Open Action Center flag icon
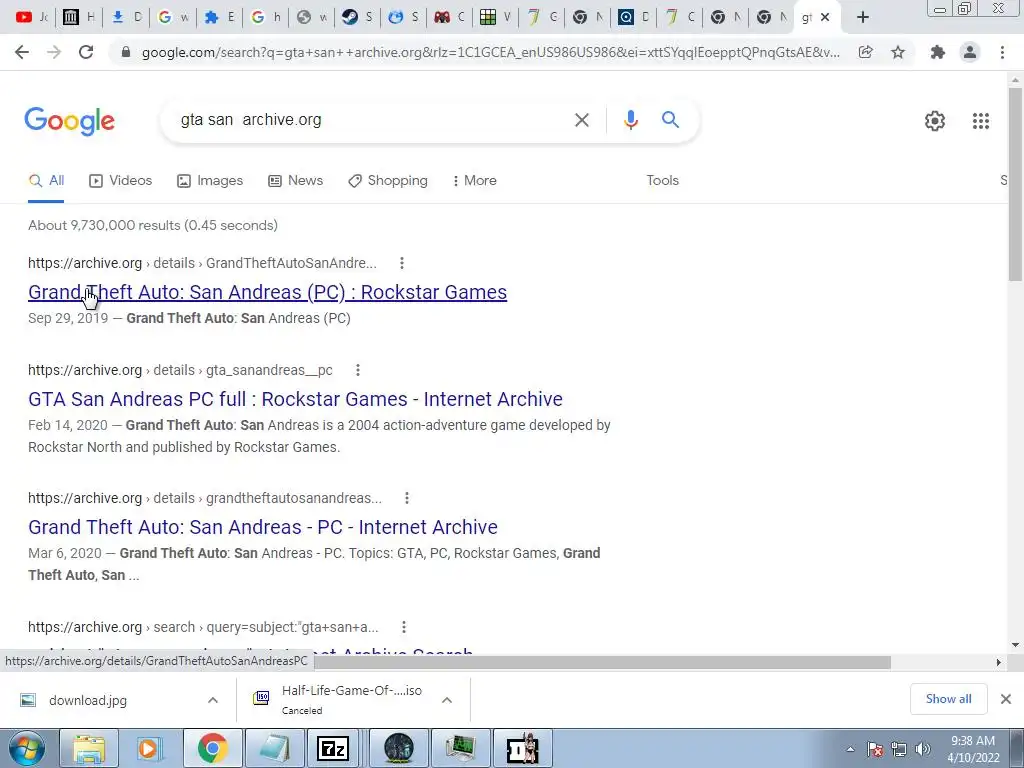This screenshot has width=1024, height=768. (x=875, y=749)
